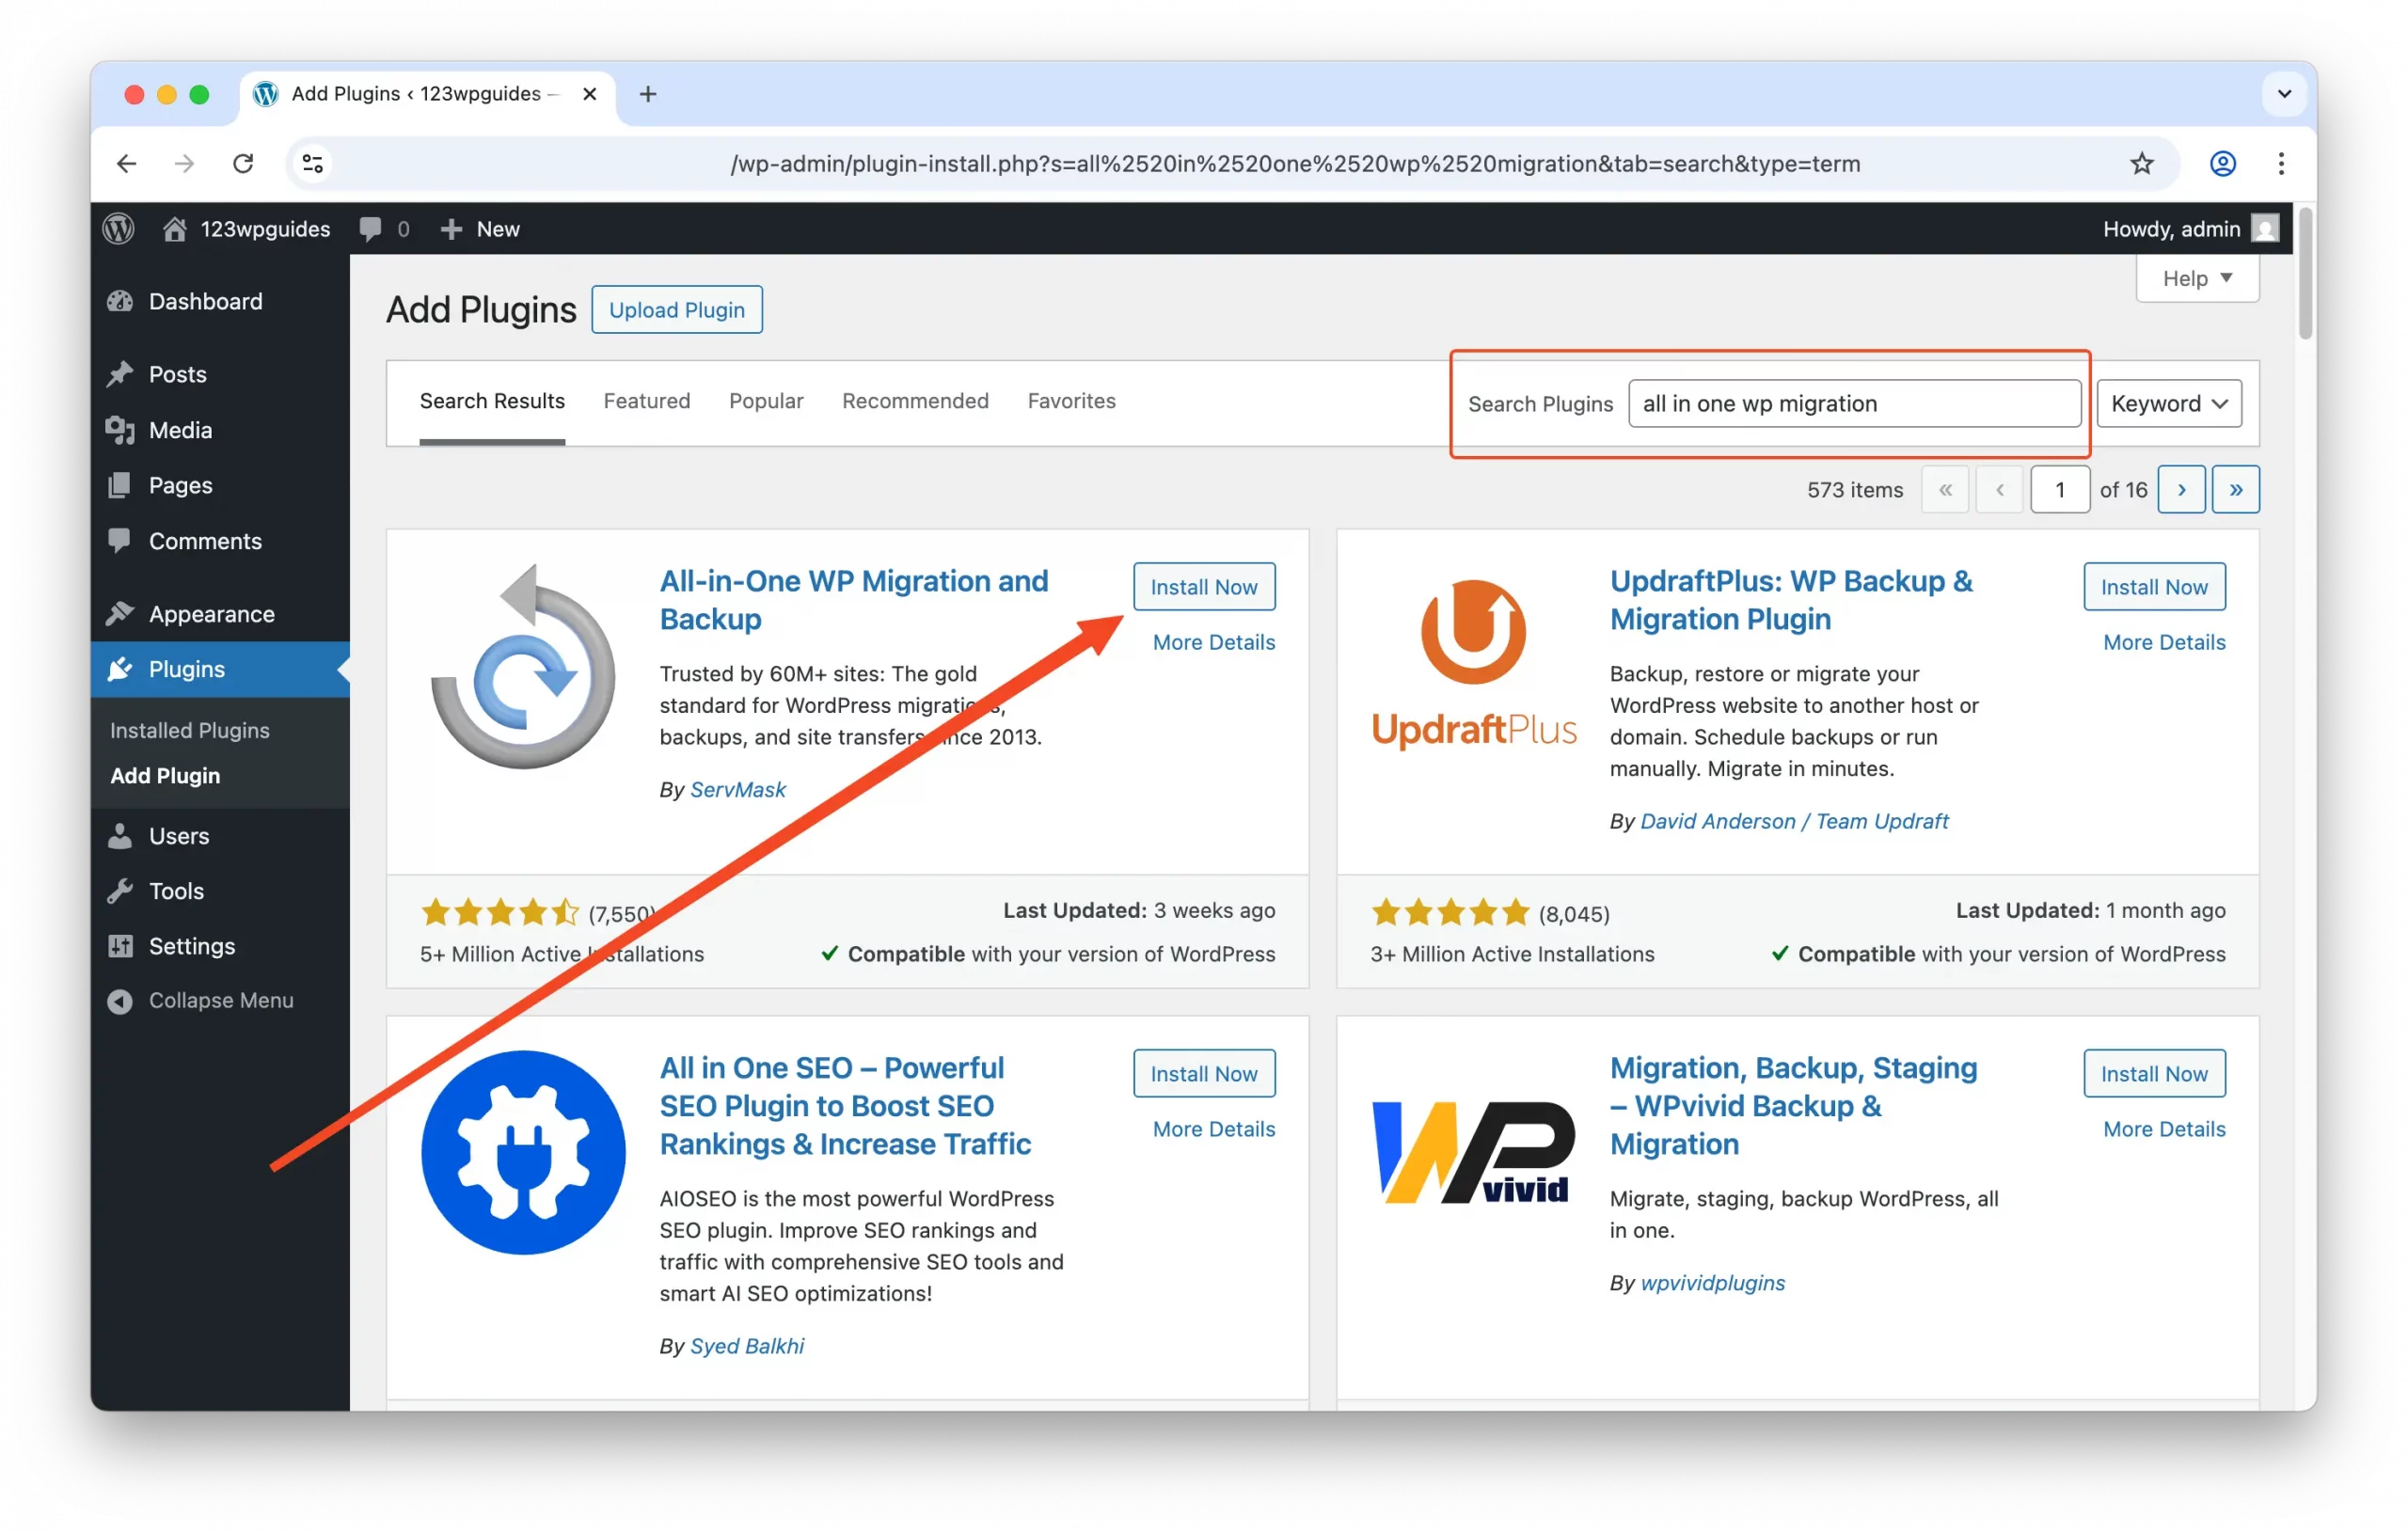The width and height of the screenshot is (2408, 1531).
Task: Click the home icon beside 123wpguides
Action: pyautogui.click(x=175, y=229)
